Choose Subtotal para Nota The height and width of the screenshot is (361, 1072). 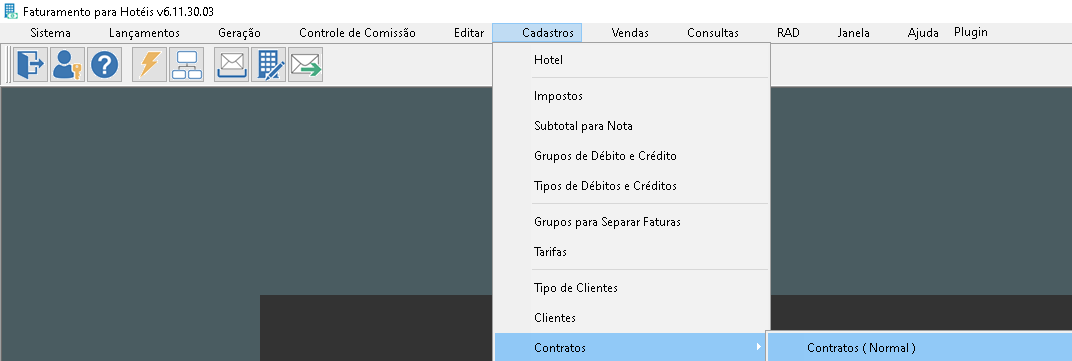[x=632, y=126]
